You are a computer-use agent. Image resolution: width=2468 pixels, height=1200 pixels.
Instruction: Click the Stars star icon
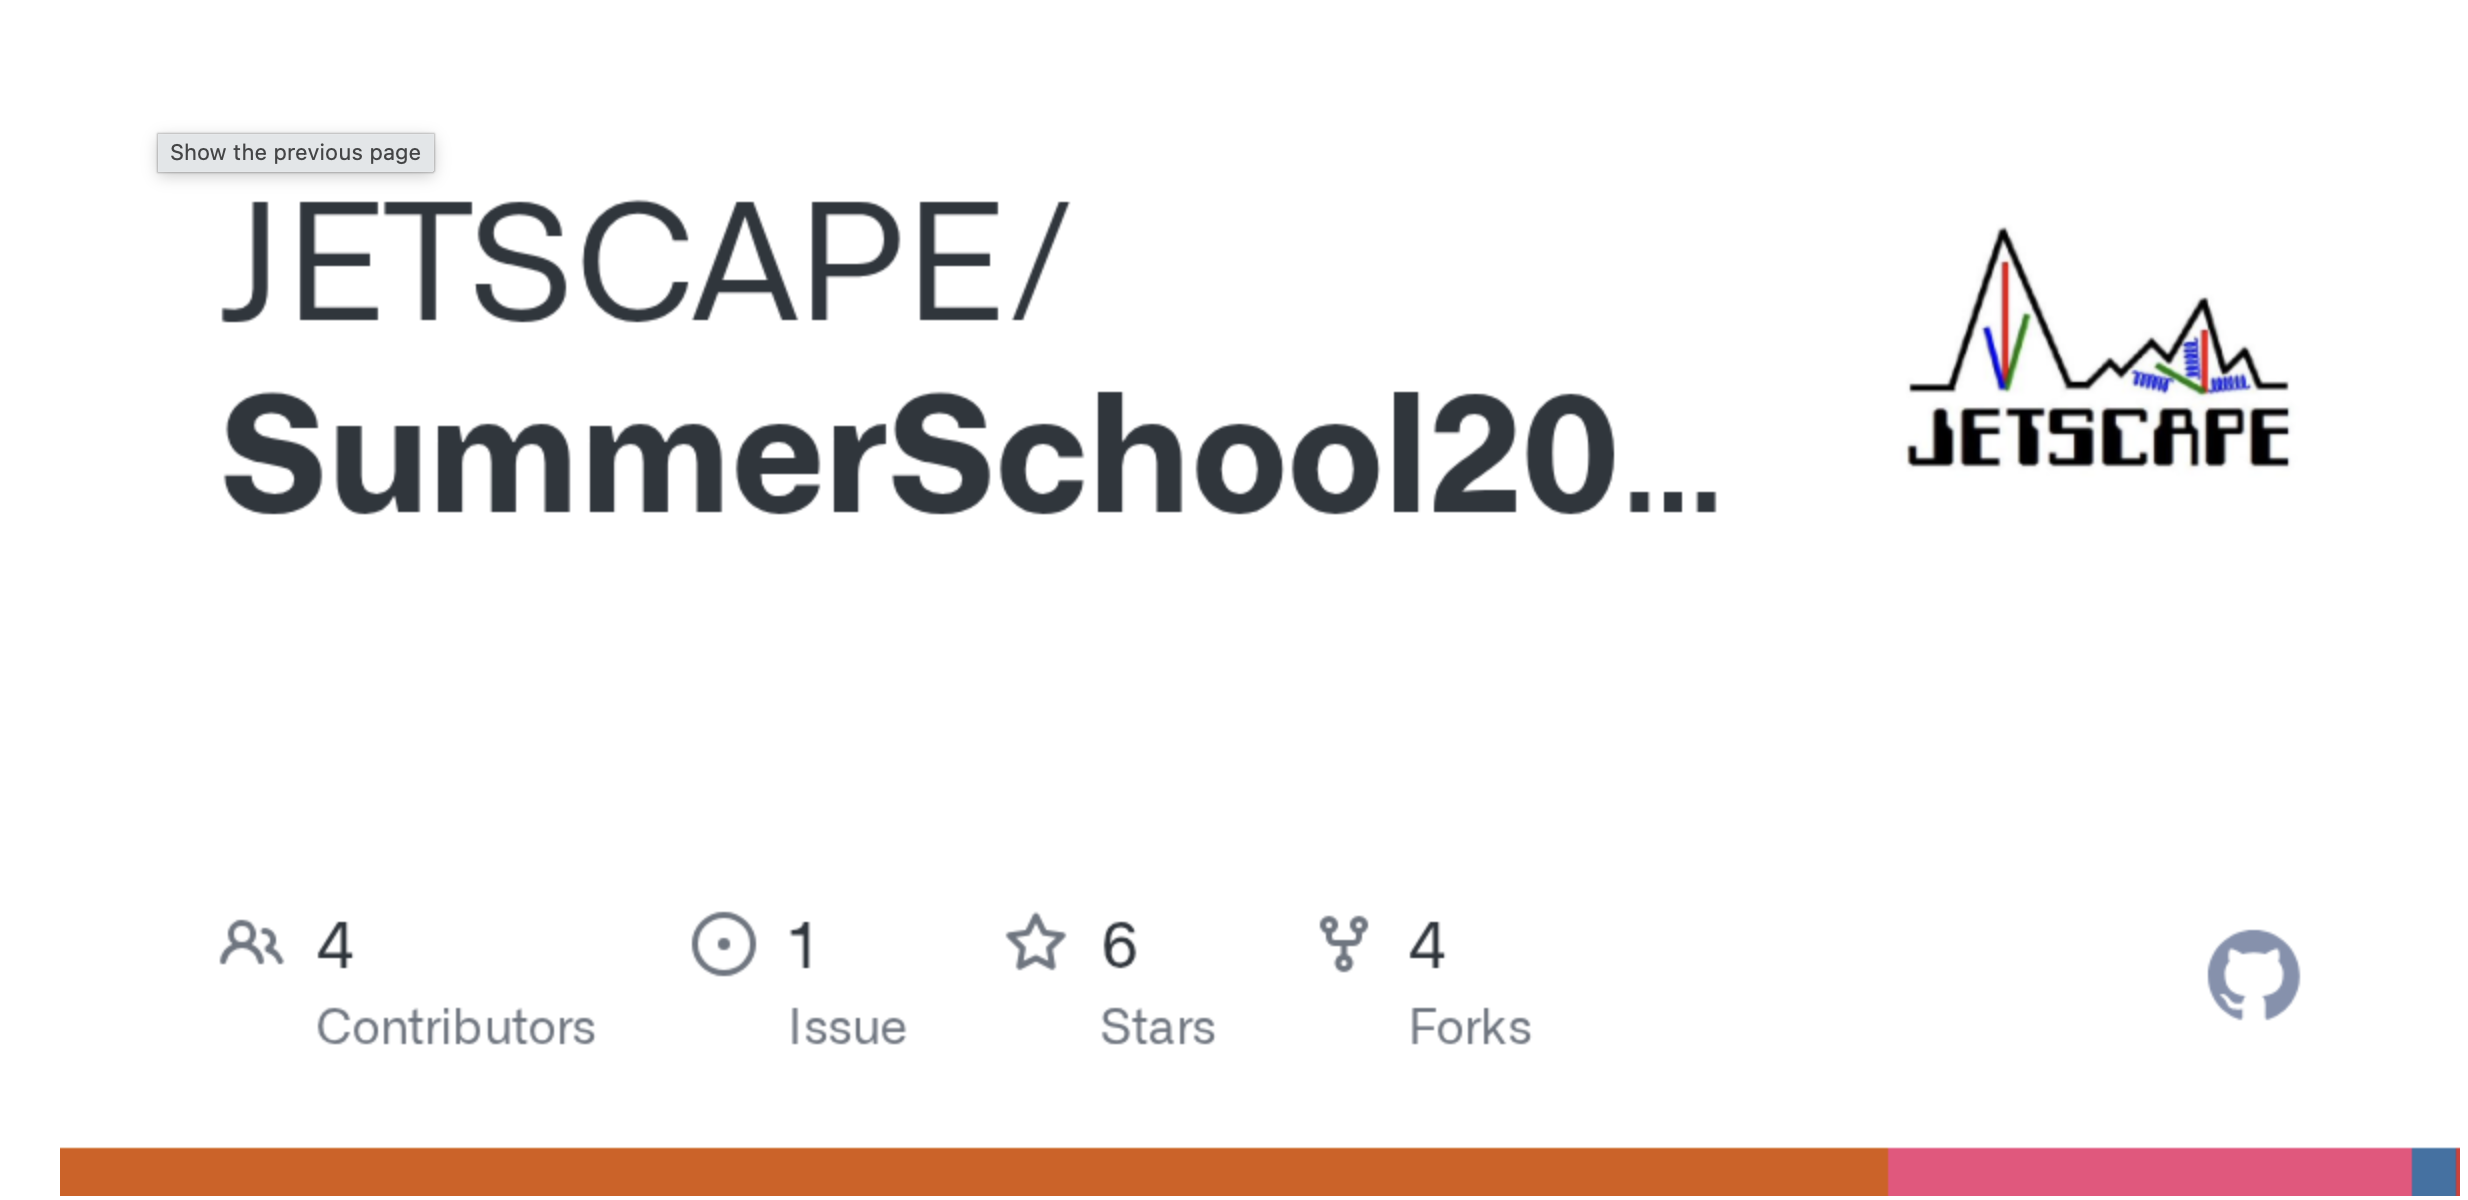coord(1035,943)
